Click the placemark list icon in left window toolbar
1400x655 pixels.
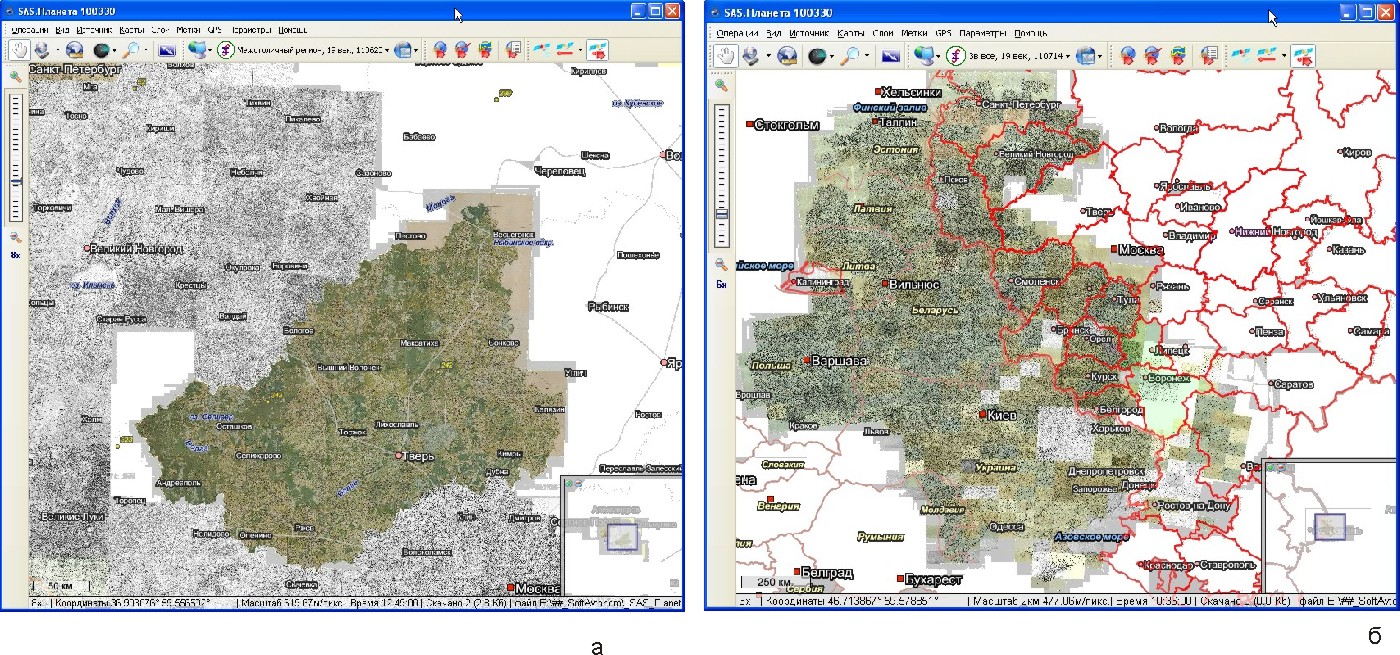pos(514,49)
